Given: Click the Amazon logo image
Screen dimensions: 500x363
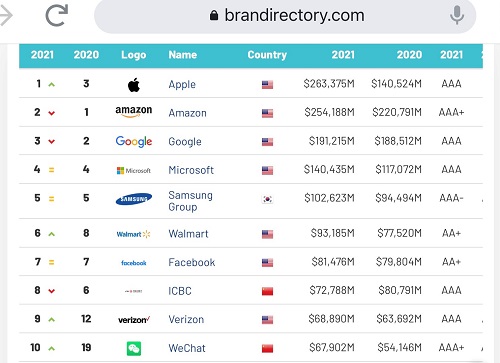Looking at the screenshot, I should [x=134, y=111].
